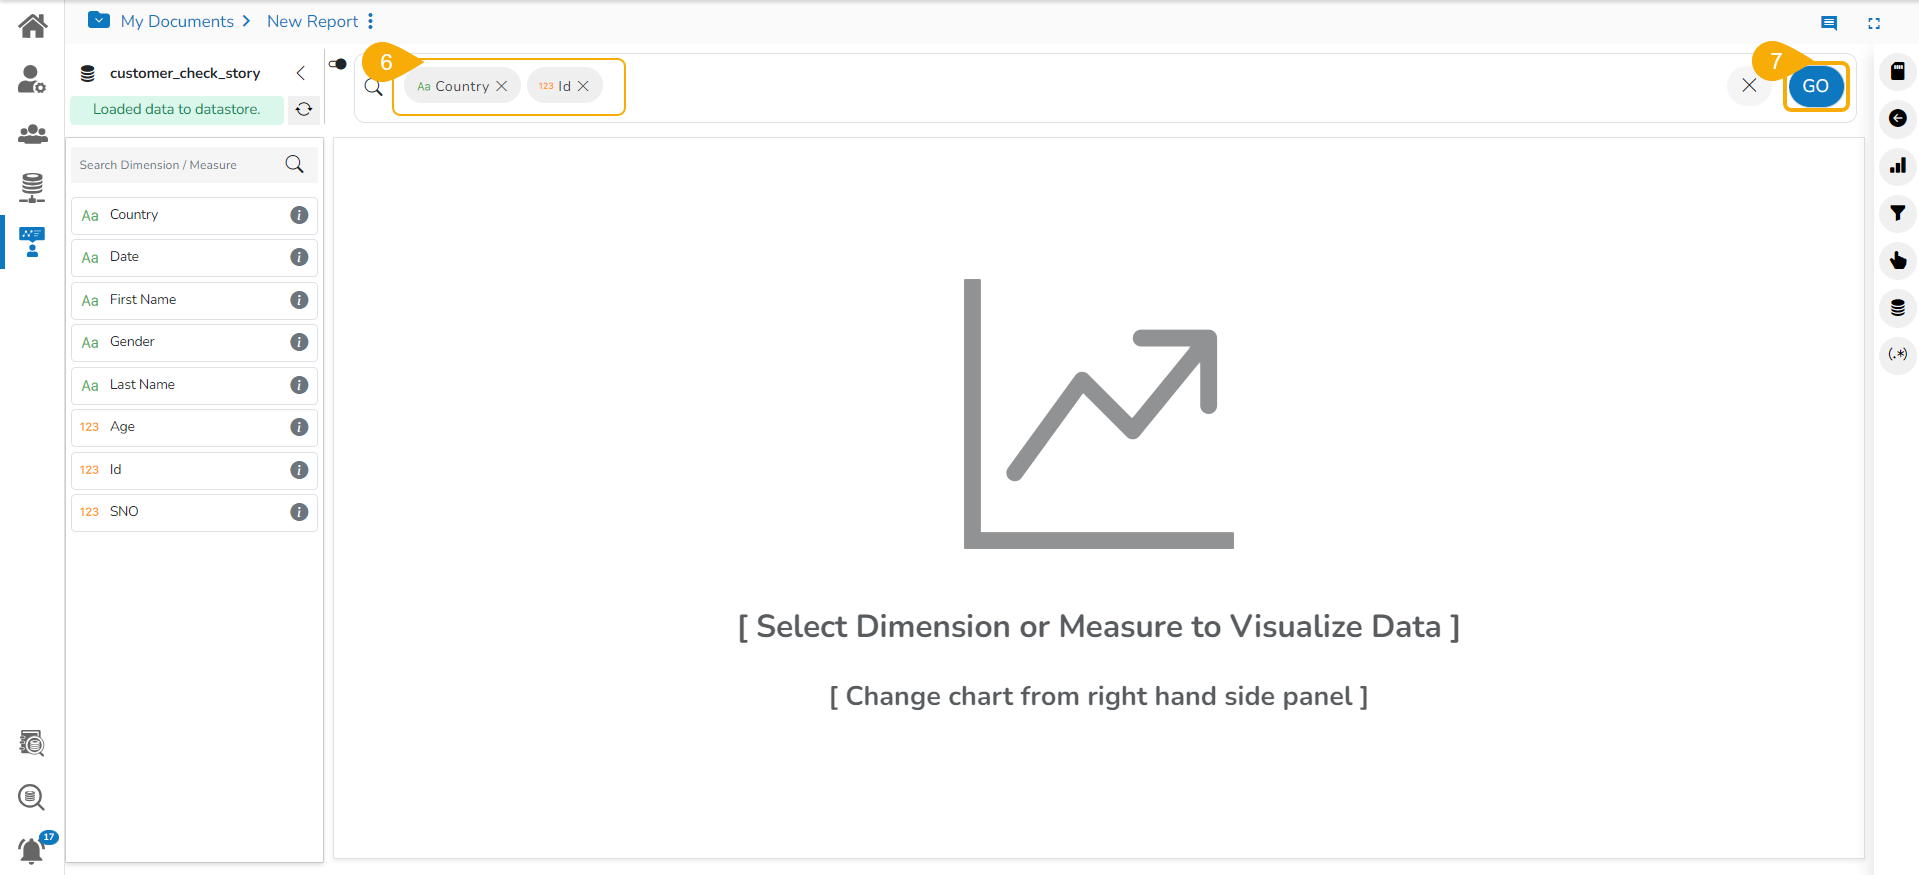The height and width of the screenshot is (875, 1919).
Task: Remove the Country tag from search
Action: 502,86
